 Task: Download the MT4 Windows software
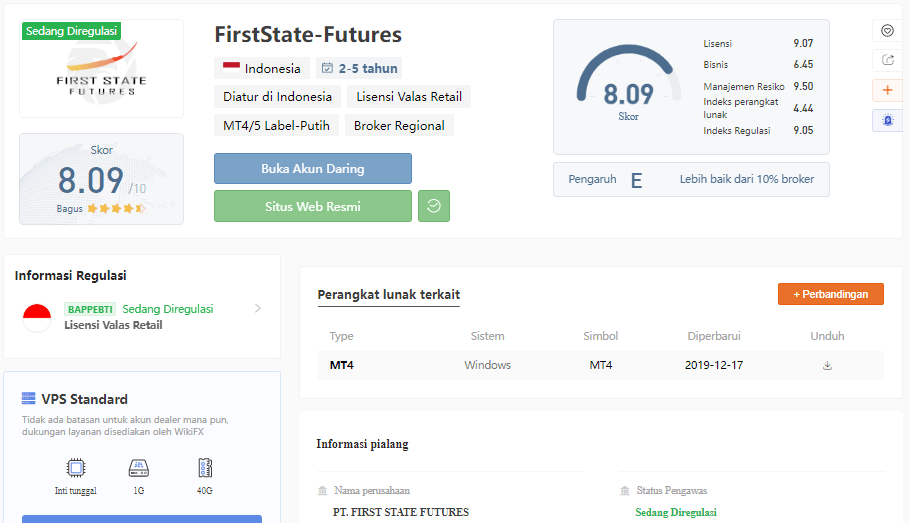click(x=827, y=365)
